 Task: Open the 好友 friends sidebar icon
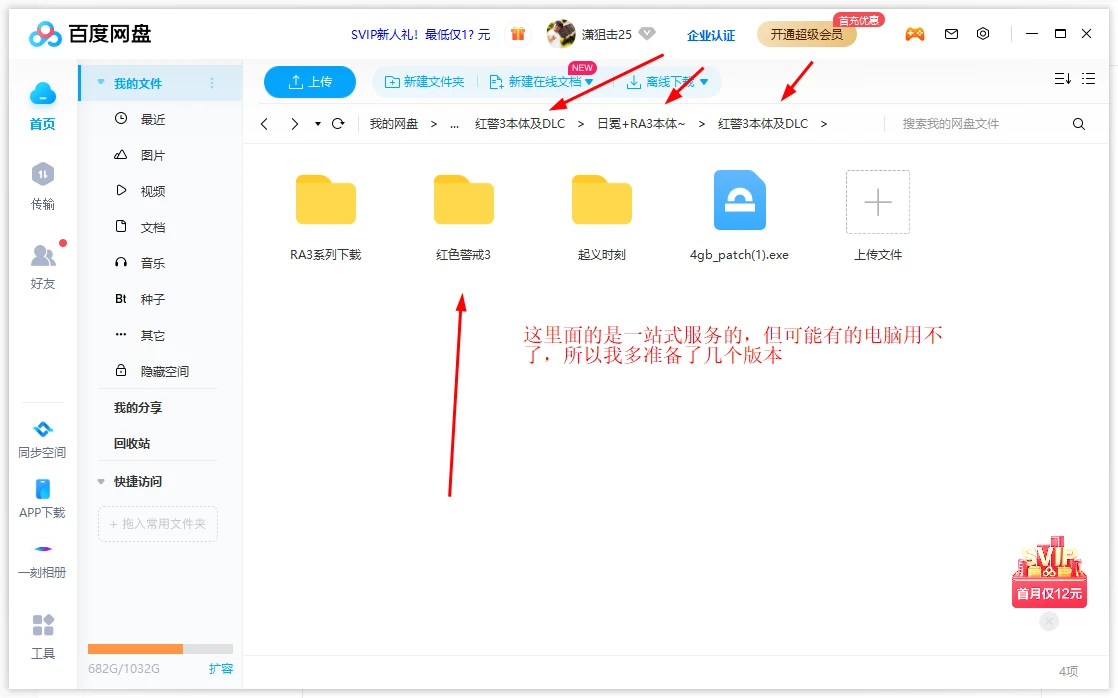43,266
